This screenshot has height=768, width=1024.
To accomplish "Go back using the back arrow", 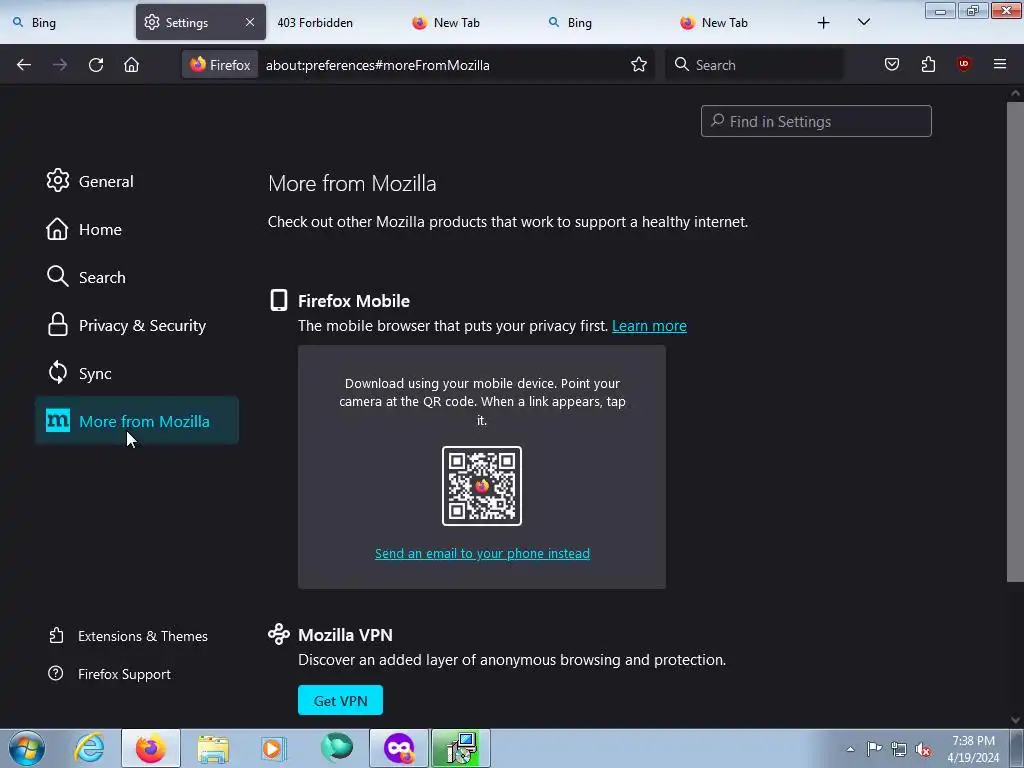I will click(24, 65).
